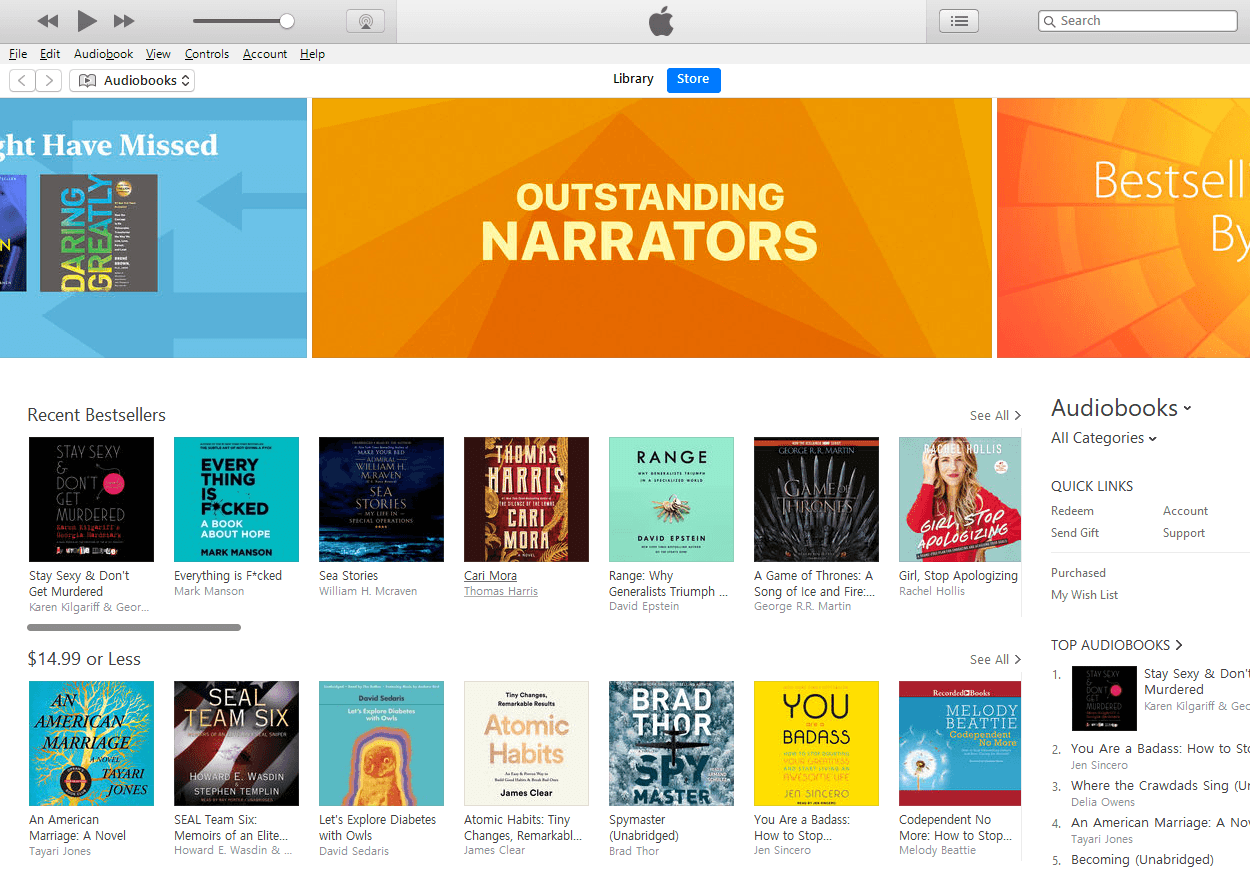Click the Send Gift quick link
Image resolution: width=1250 pixels, height=870 pixels.
[x=1075, y=533]
